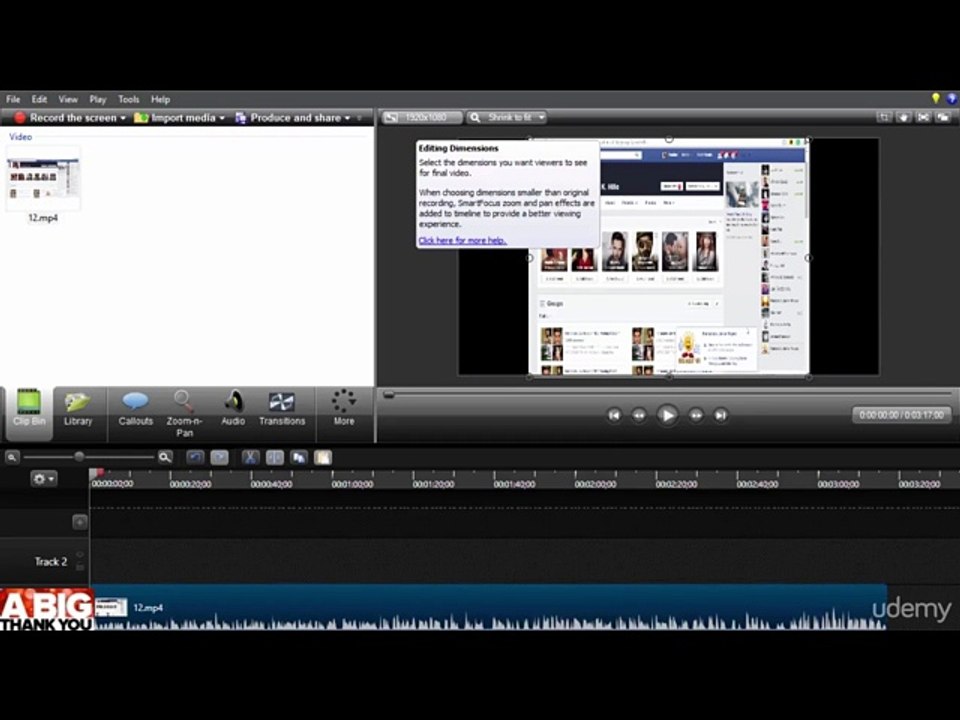Click the preview playback scrubber handle

(x=388, y=395)
